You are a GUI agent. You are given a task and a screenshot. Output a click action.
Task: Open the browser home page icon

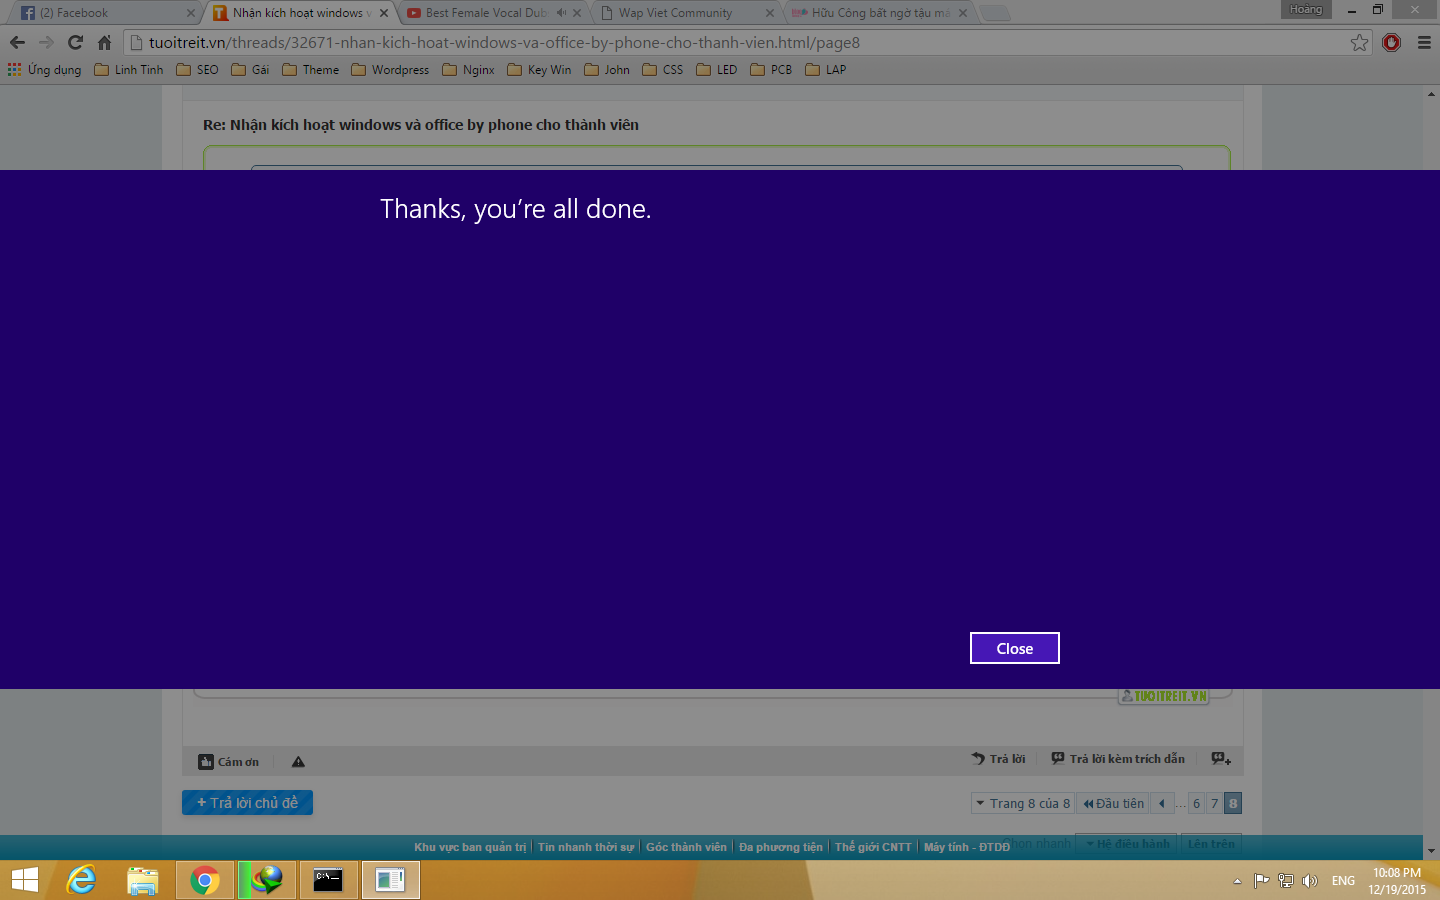tap(104, 42)
